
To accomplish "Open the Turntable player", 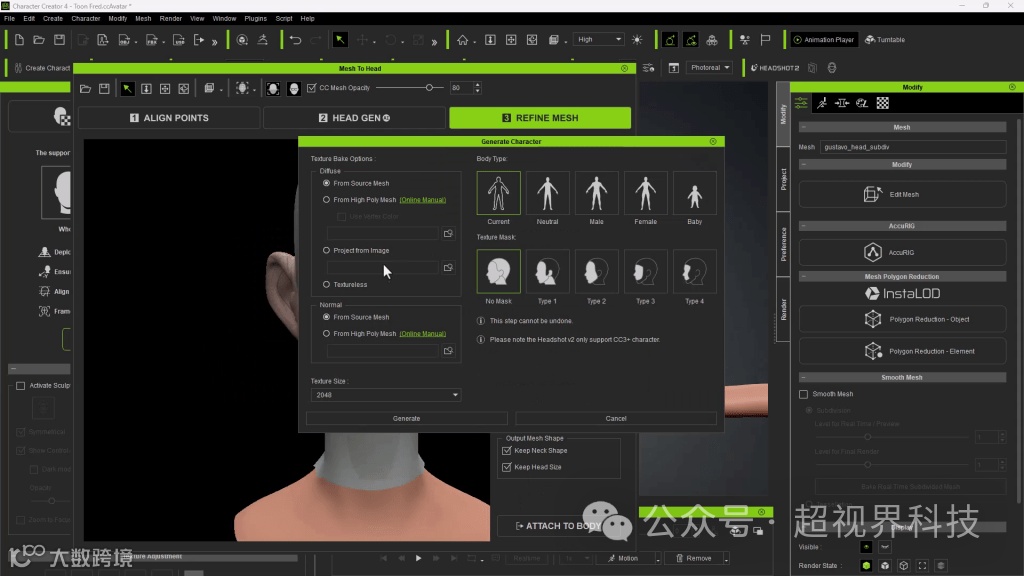I will (x=886, y=40).
